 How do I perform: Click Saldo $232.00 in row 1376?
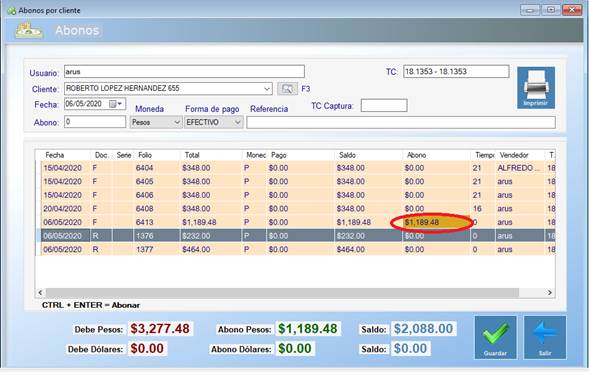click(x=350, y=236)
